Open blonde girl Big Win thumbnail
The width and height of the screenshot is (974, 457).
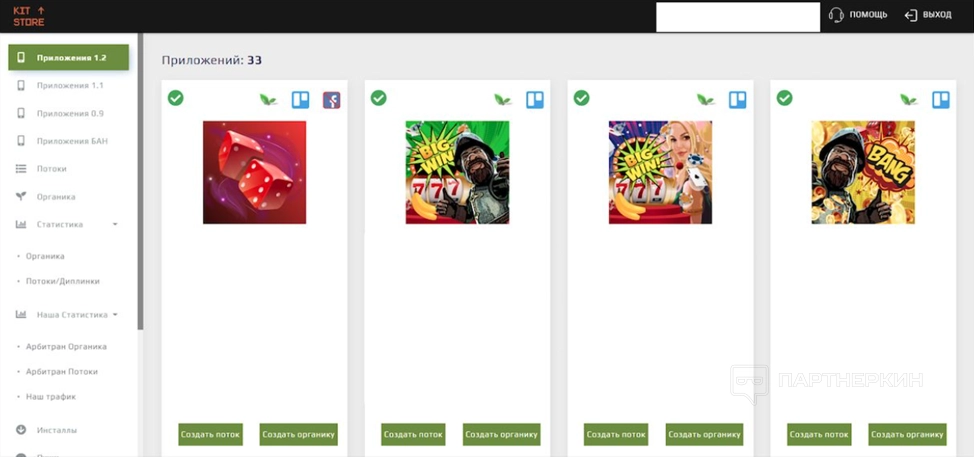(x=660, y=172)
